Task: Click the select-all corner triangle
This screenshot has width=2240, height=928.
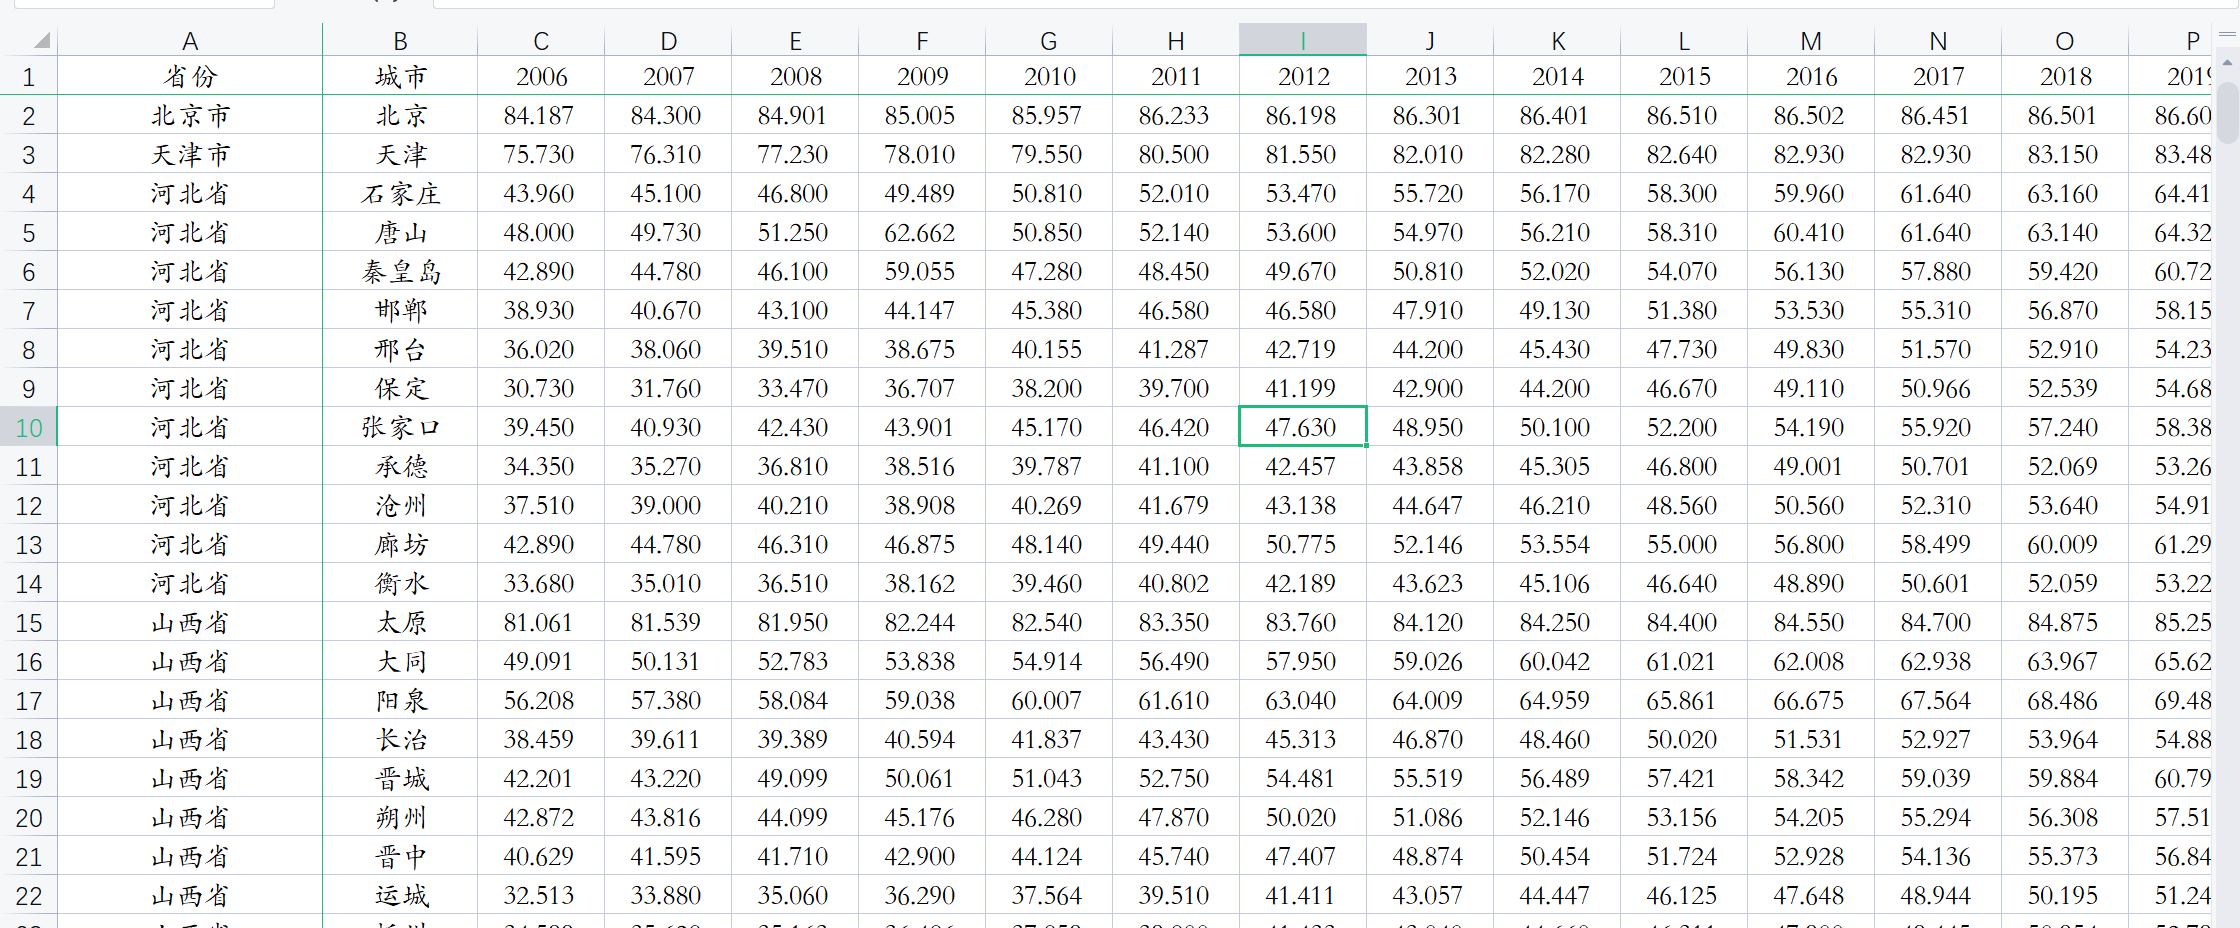Action: [41, 40]
